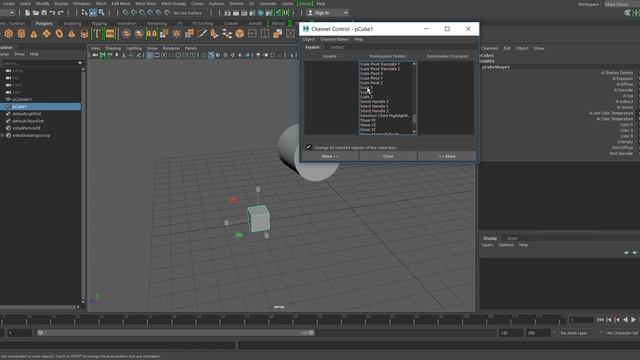Click the scroll down arrow in Nonkeyable Hidden list

pos(414,132)
